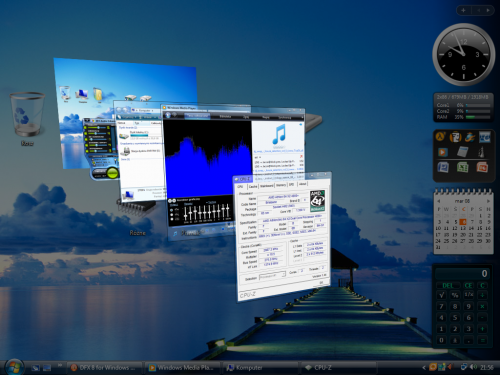This screenshot has width=500, height=375.
Task: Launch the Excel shortcut in launcher gadget
Action: pyautogui.click(x=462, y=167)
